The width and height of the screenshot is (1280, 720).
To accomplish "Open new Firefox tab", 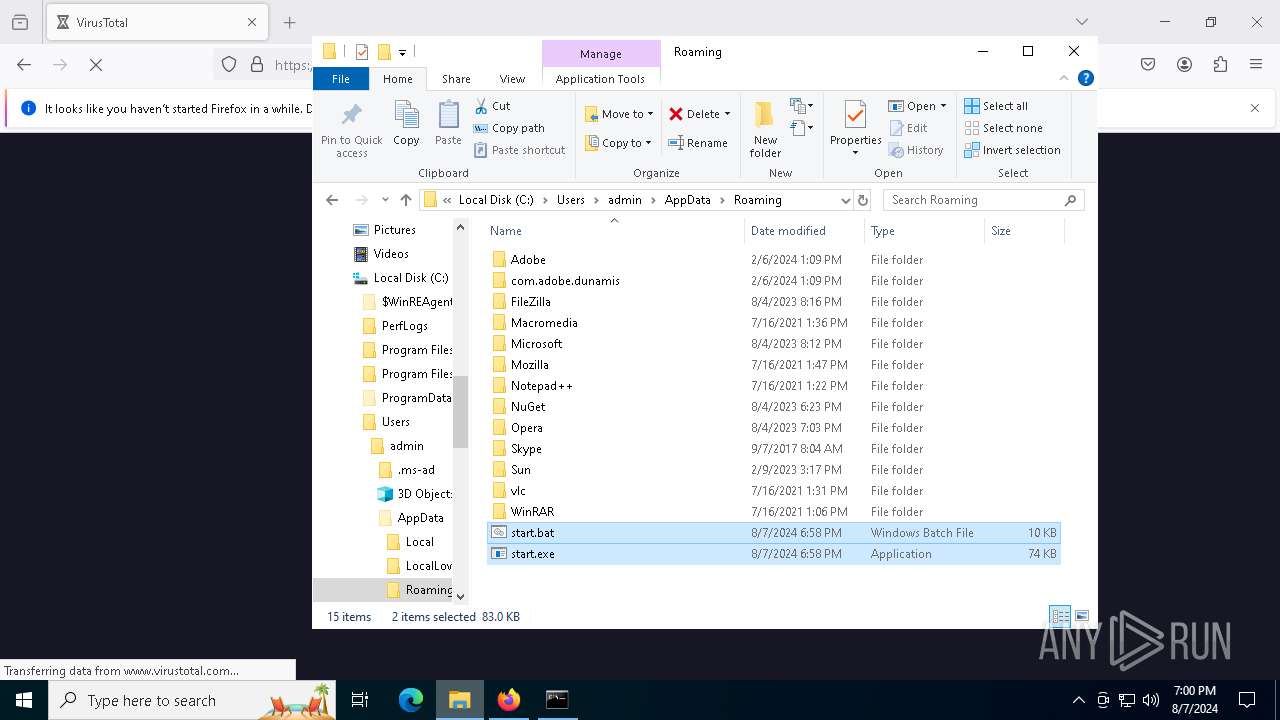I will [290, 22].
